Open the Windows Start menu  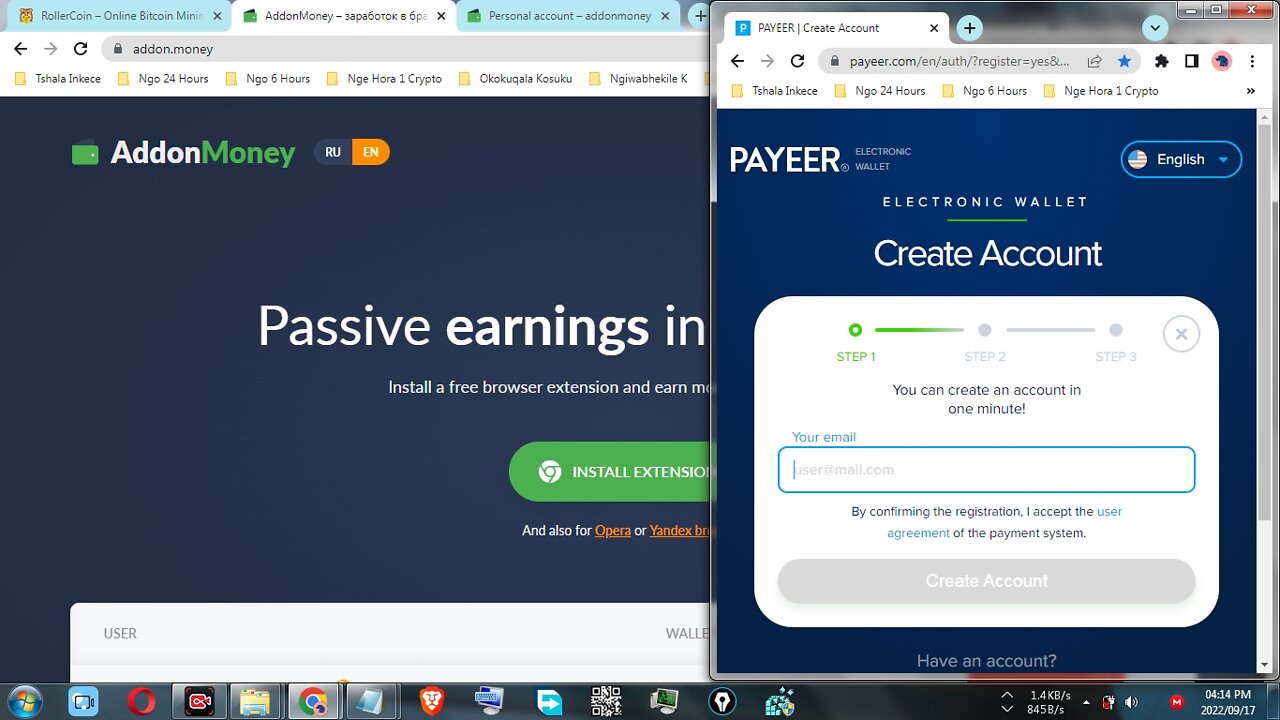pos(24,701)
